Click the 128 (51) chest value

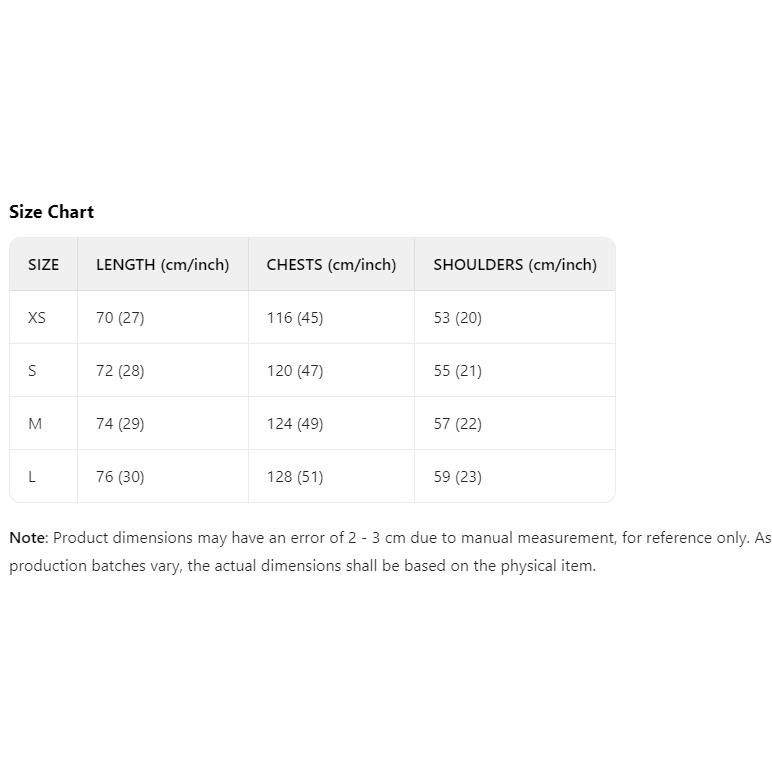point(295,477)
